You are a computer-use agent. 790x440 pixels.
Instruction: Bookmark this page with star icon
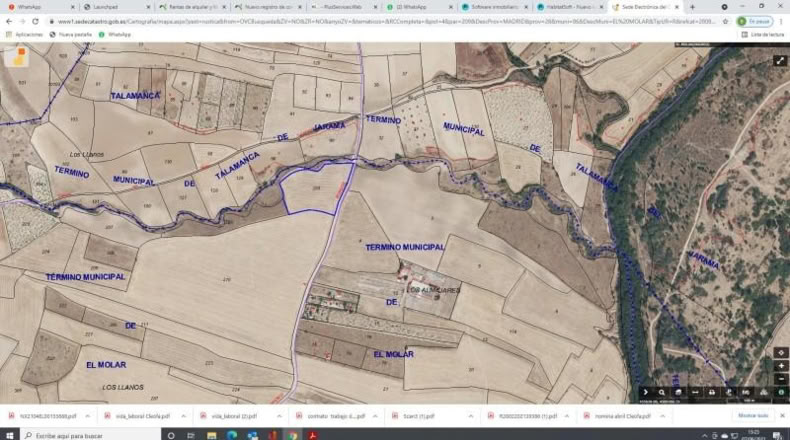point(725,22)
